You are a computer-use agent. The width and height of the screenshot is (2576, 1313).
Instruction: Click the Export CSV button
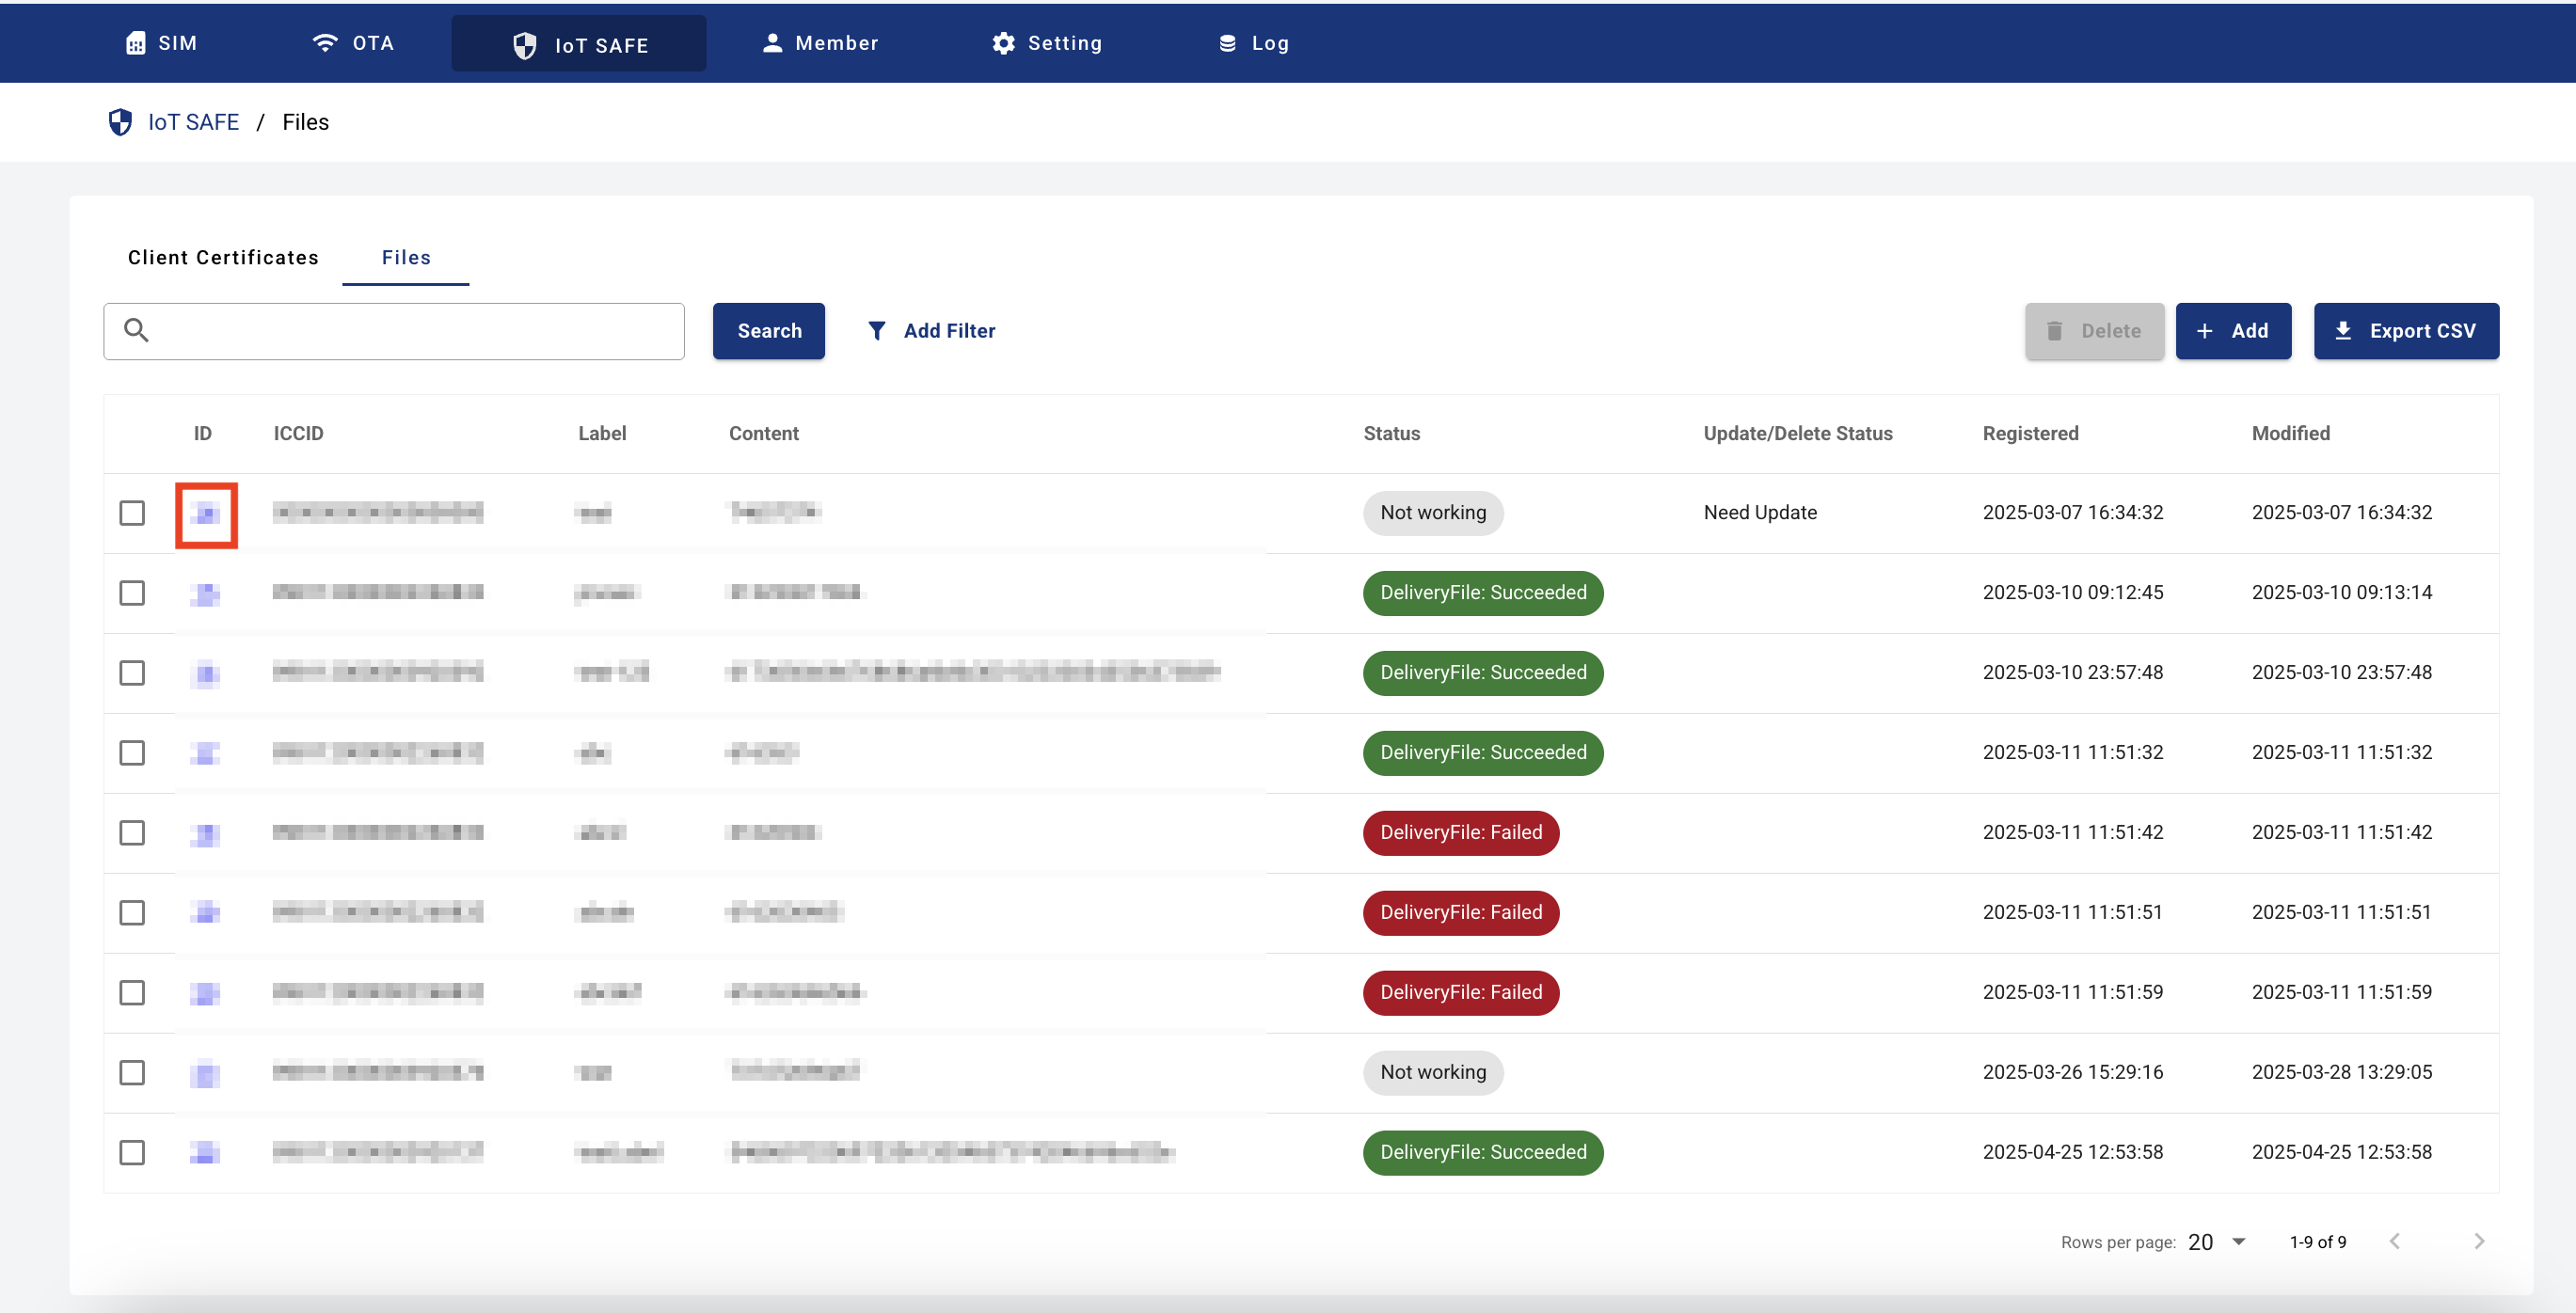(x=2405, y=331)
